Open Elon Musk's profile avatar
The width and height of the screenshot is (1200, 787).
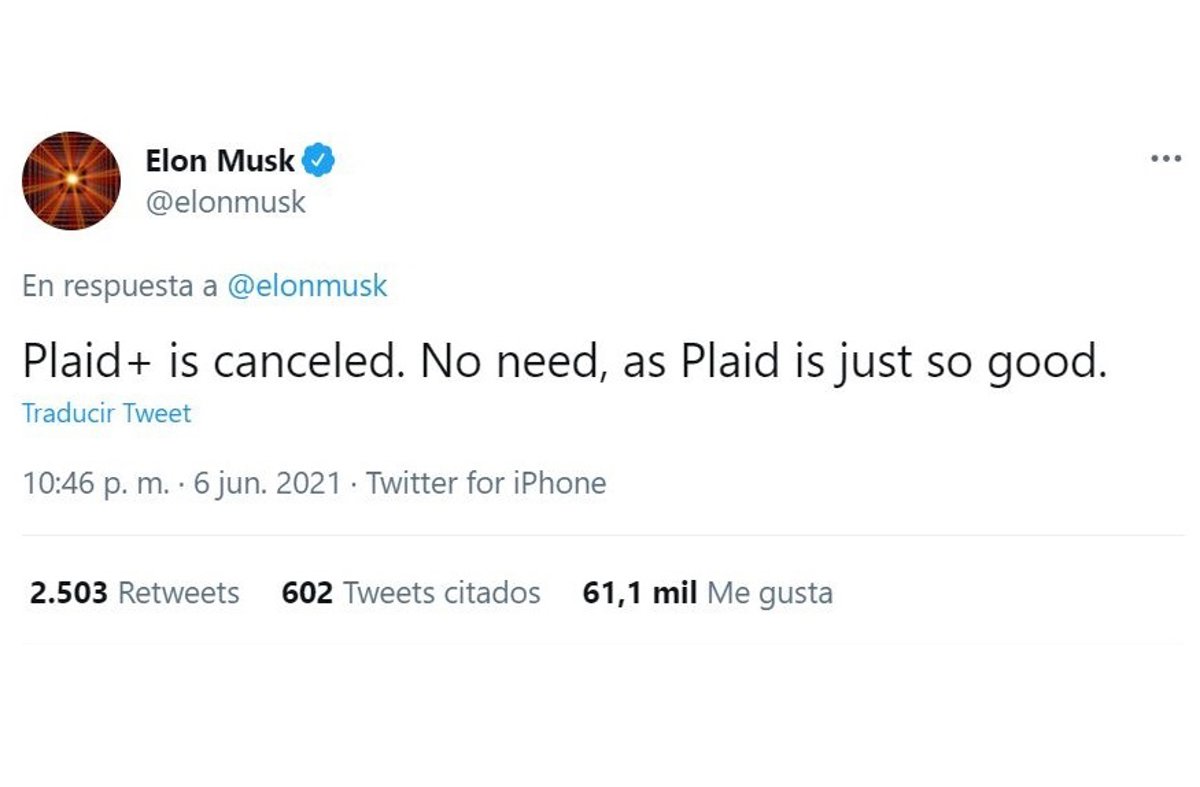point(71,181)
